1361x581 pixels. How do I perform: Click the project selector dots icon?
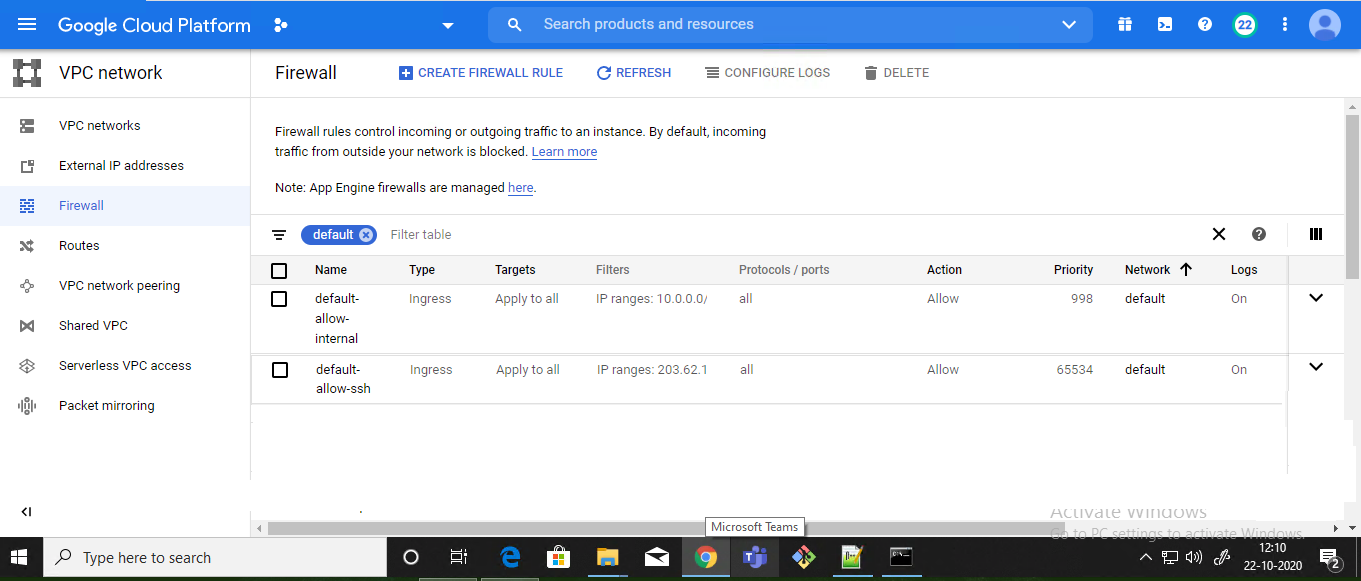pos(281,25)
